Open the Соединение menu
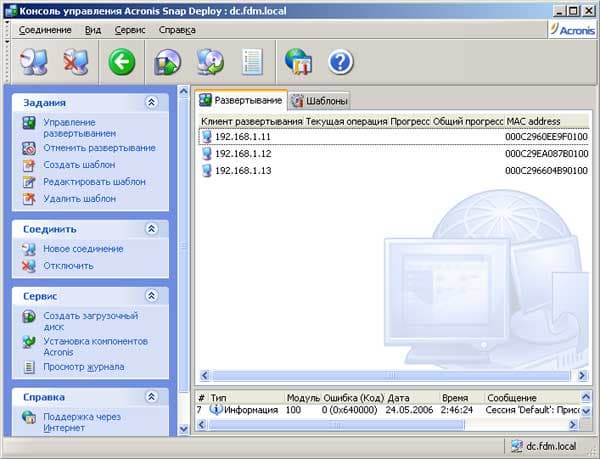600x459 pixels. 45,30
